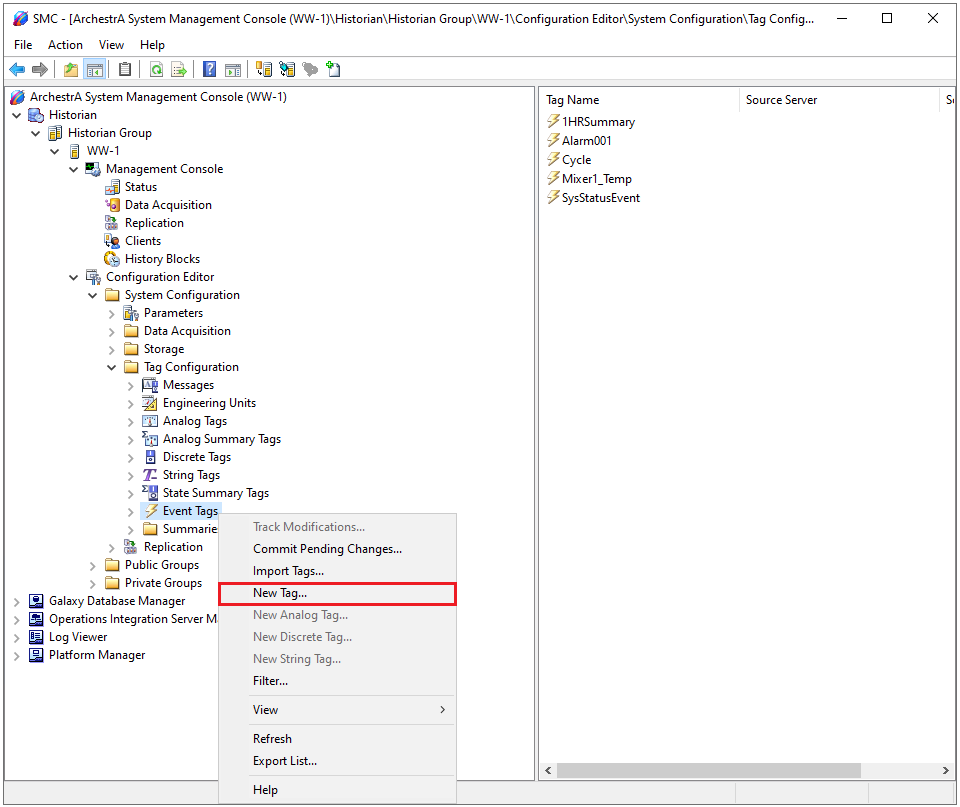The image size is (960, 807).
Task: Select Import Tags... in the context menu
Action: 337,571
